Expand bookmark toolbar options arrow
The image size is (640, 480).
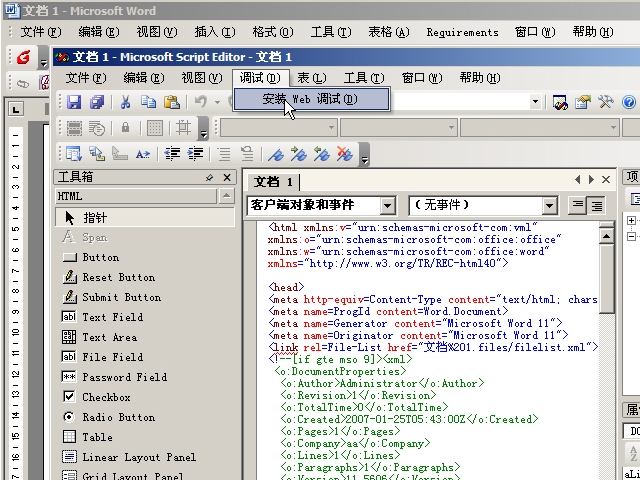pos(364,154)
